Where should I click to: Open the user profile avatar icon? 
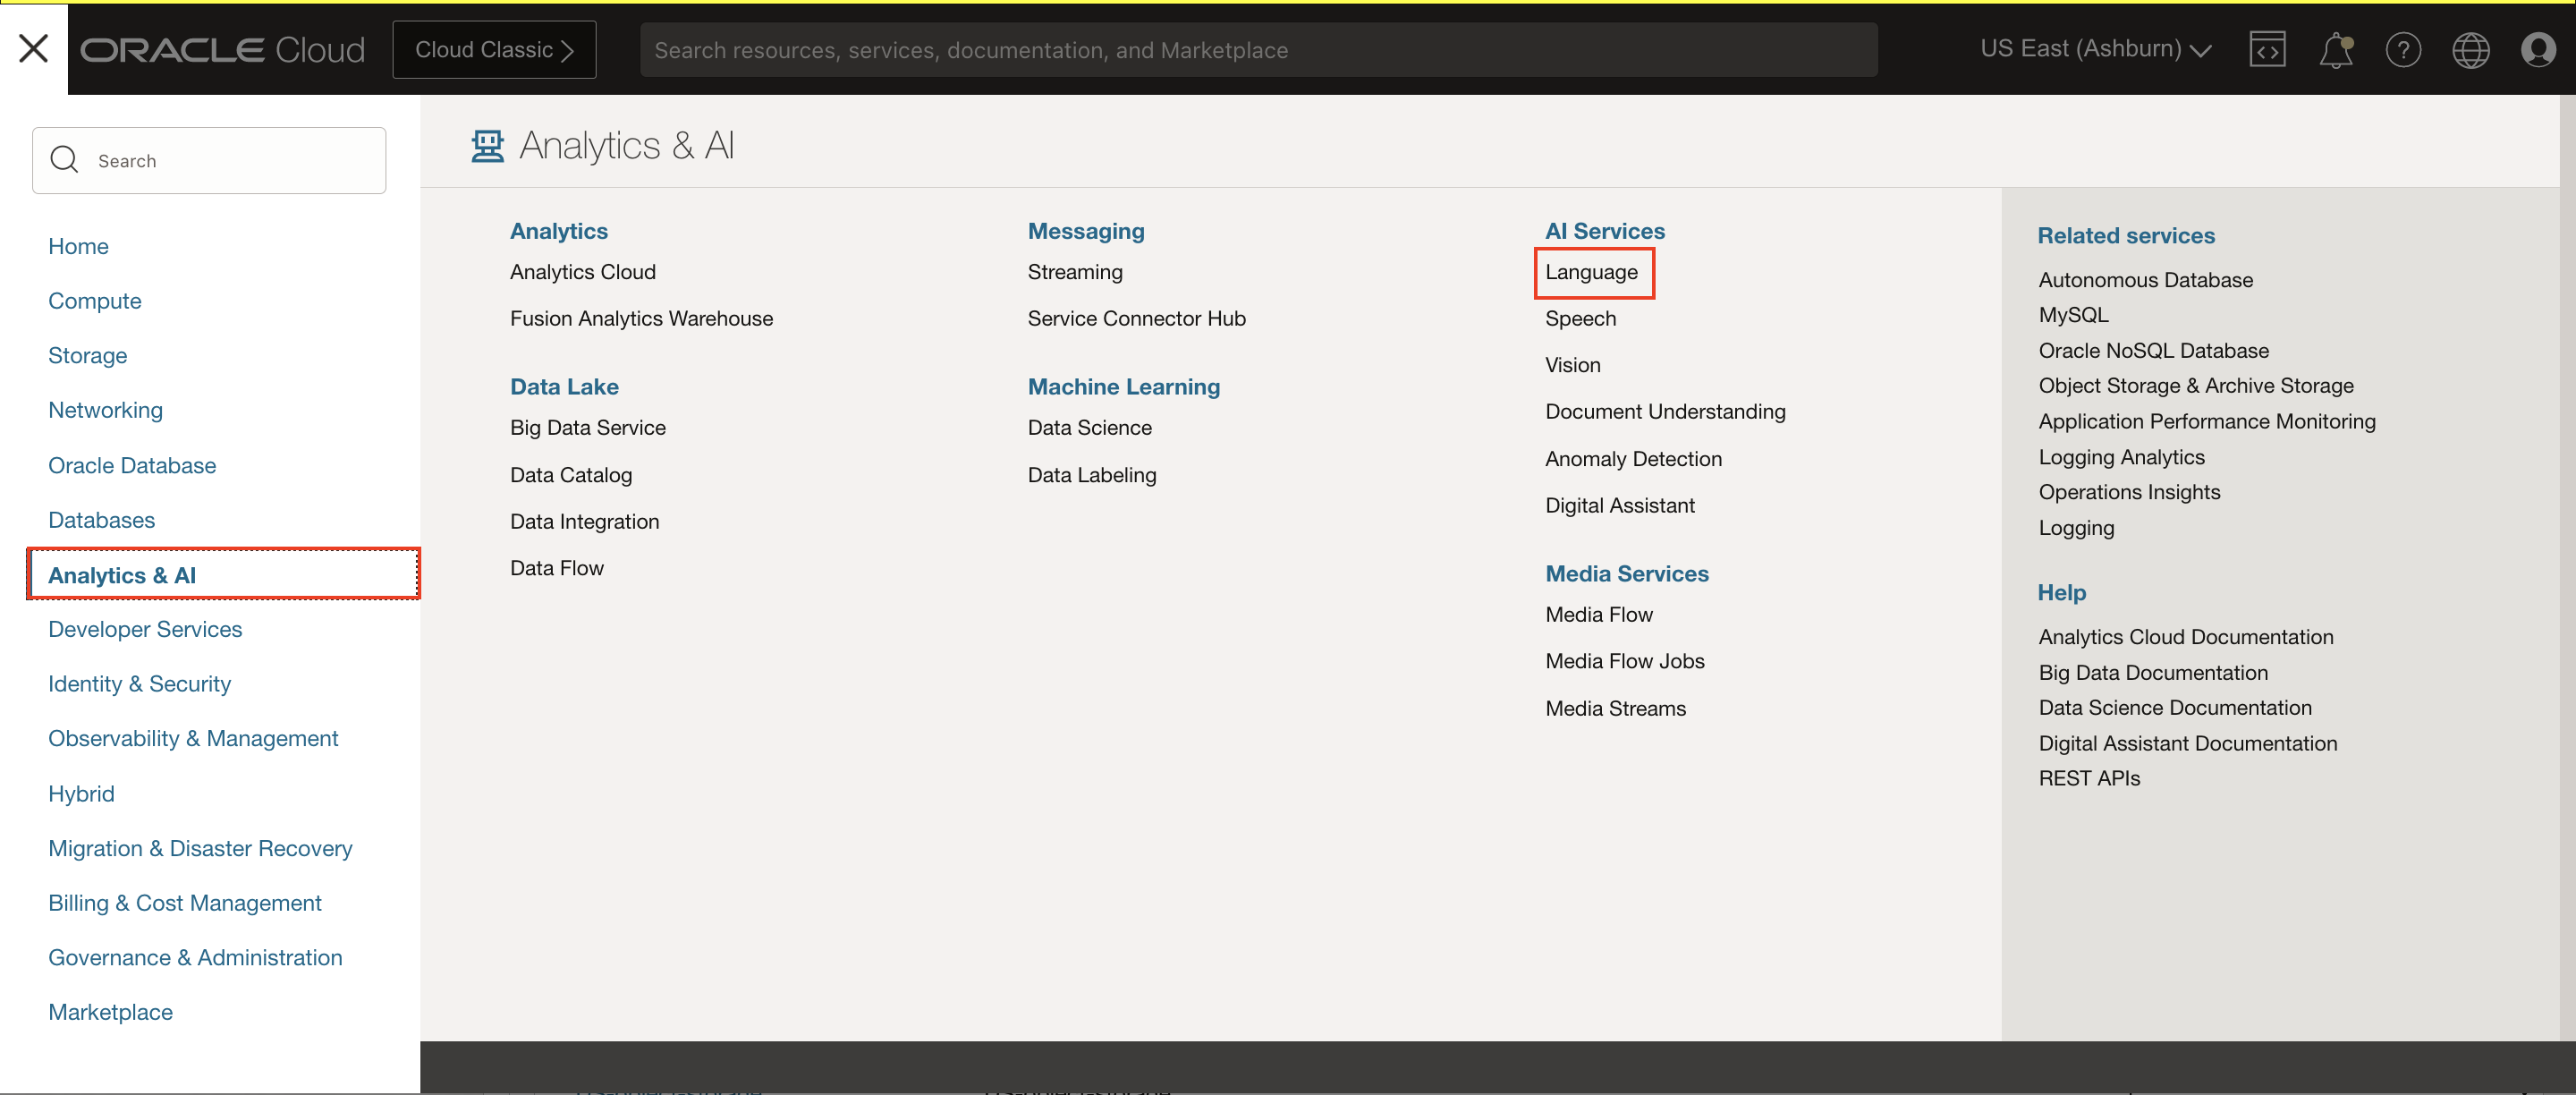[x=2537, y=49]
